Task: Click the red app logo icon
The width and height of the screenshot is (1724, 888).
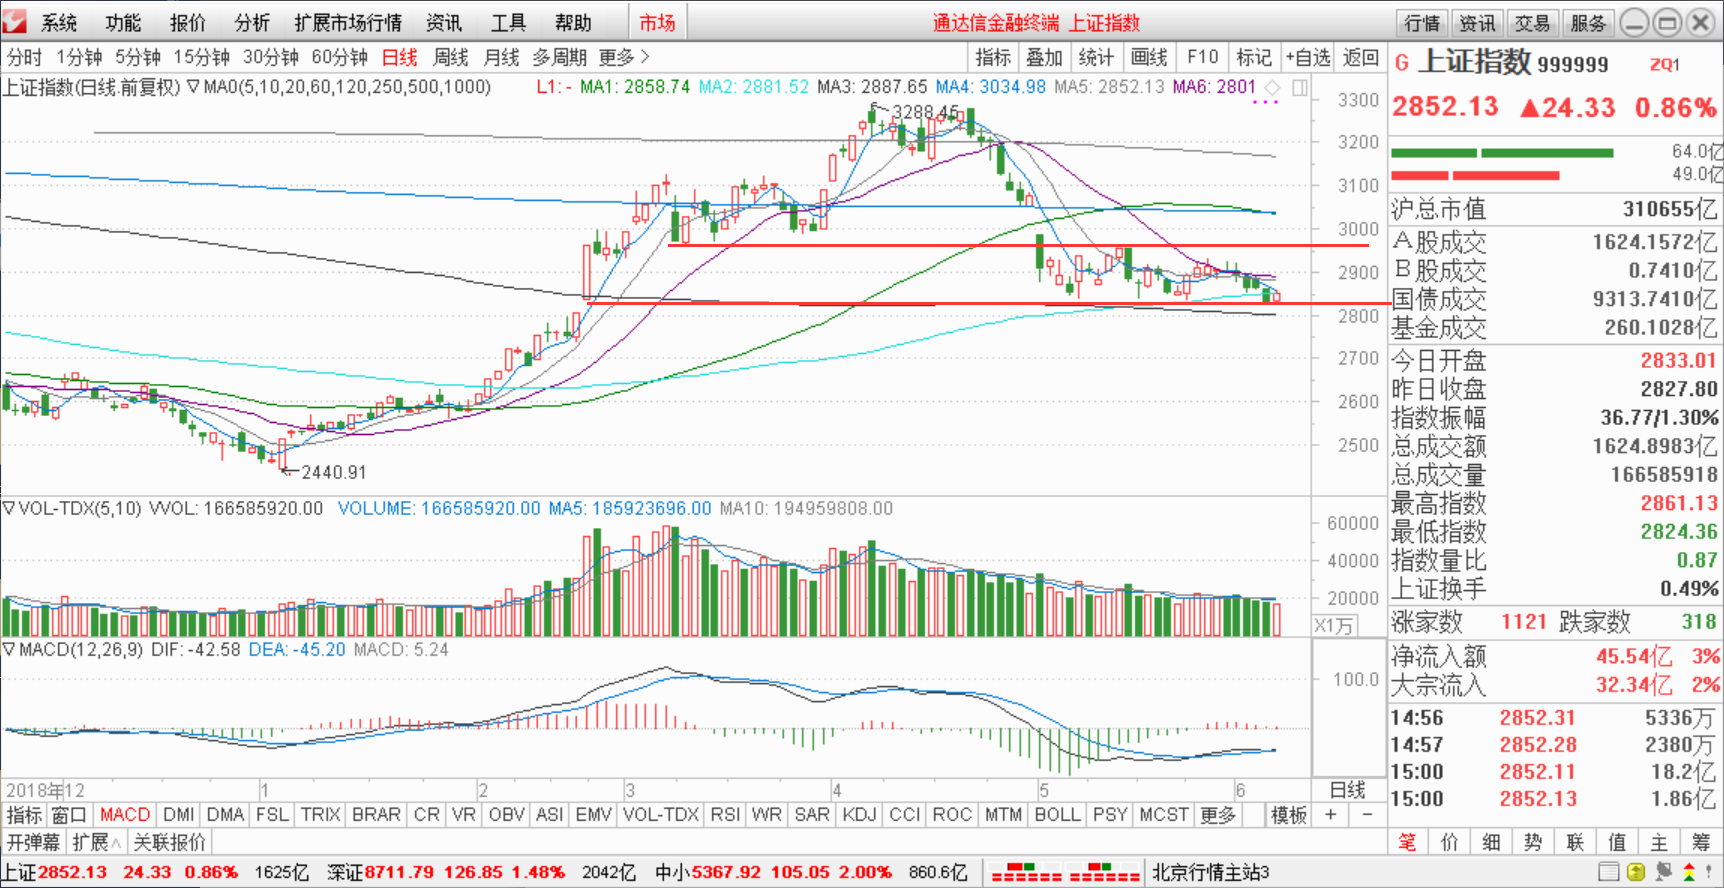Action: 15,21
